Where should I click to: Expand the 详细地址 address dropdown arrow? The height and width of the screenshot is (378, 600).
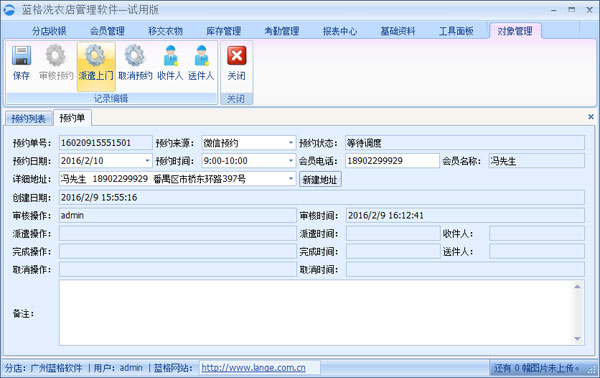(x=291, y=179)
